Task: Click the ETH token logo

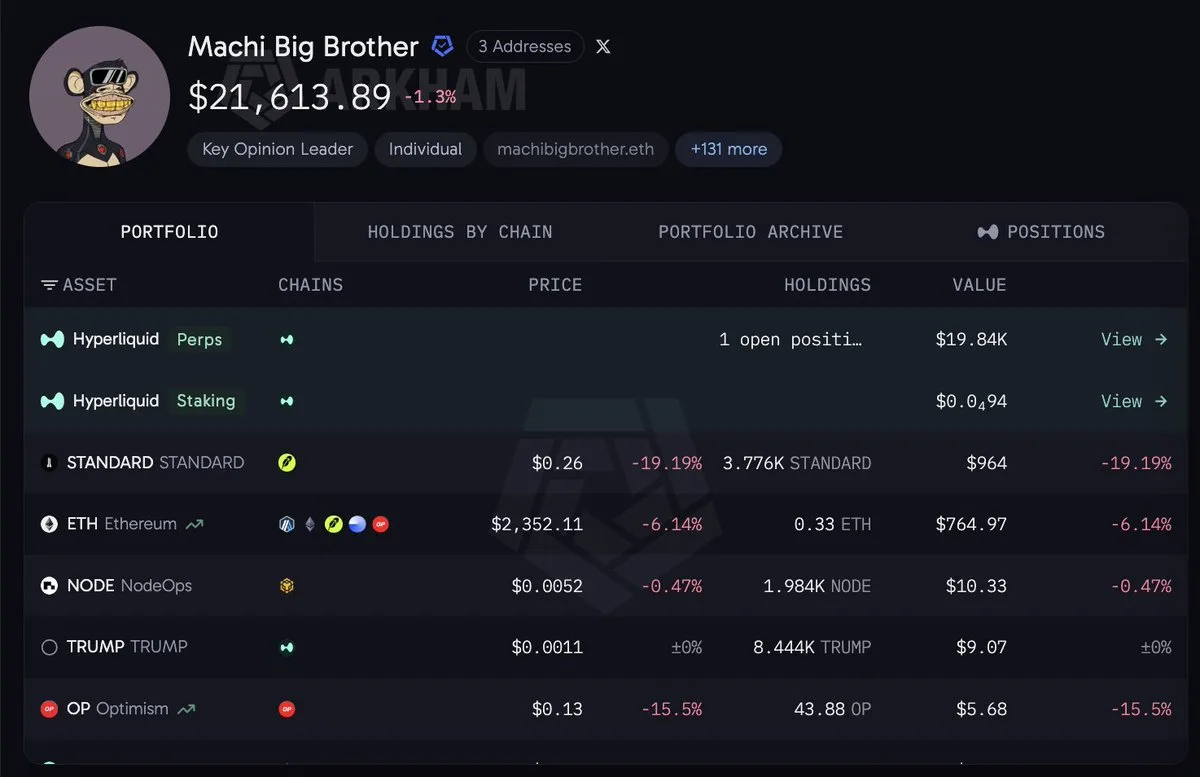Action: (49, 524)
